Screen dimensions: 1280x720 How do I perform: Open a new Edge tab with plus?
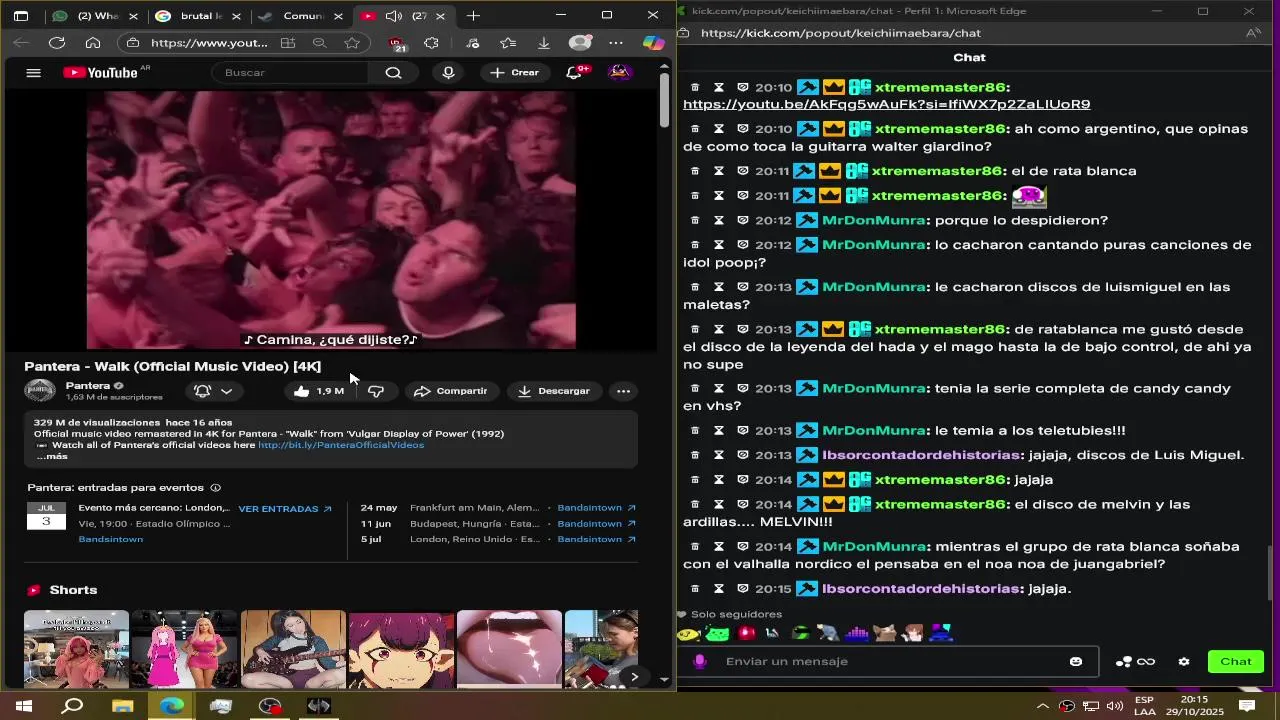(x=473, y=16)
